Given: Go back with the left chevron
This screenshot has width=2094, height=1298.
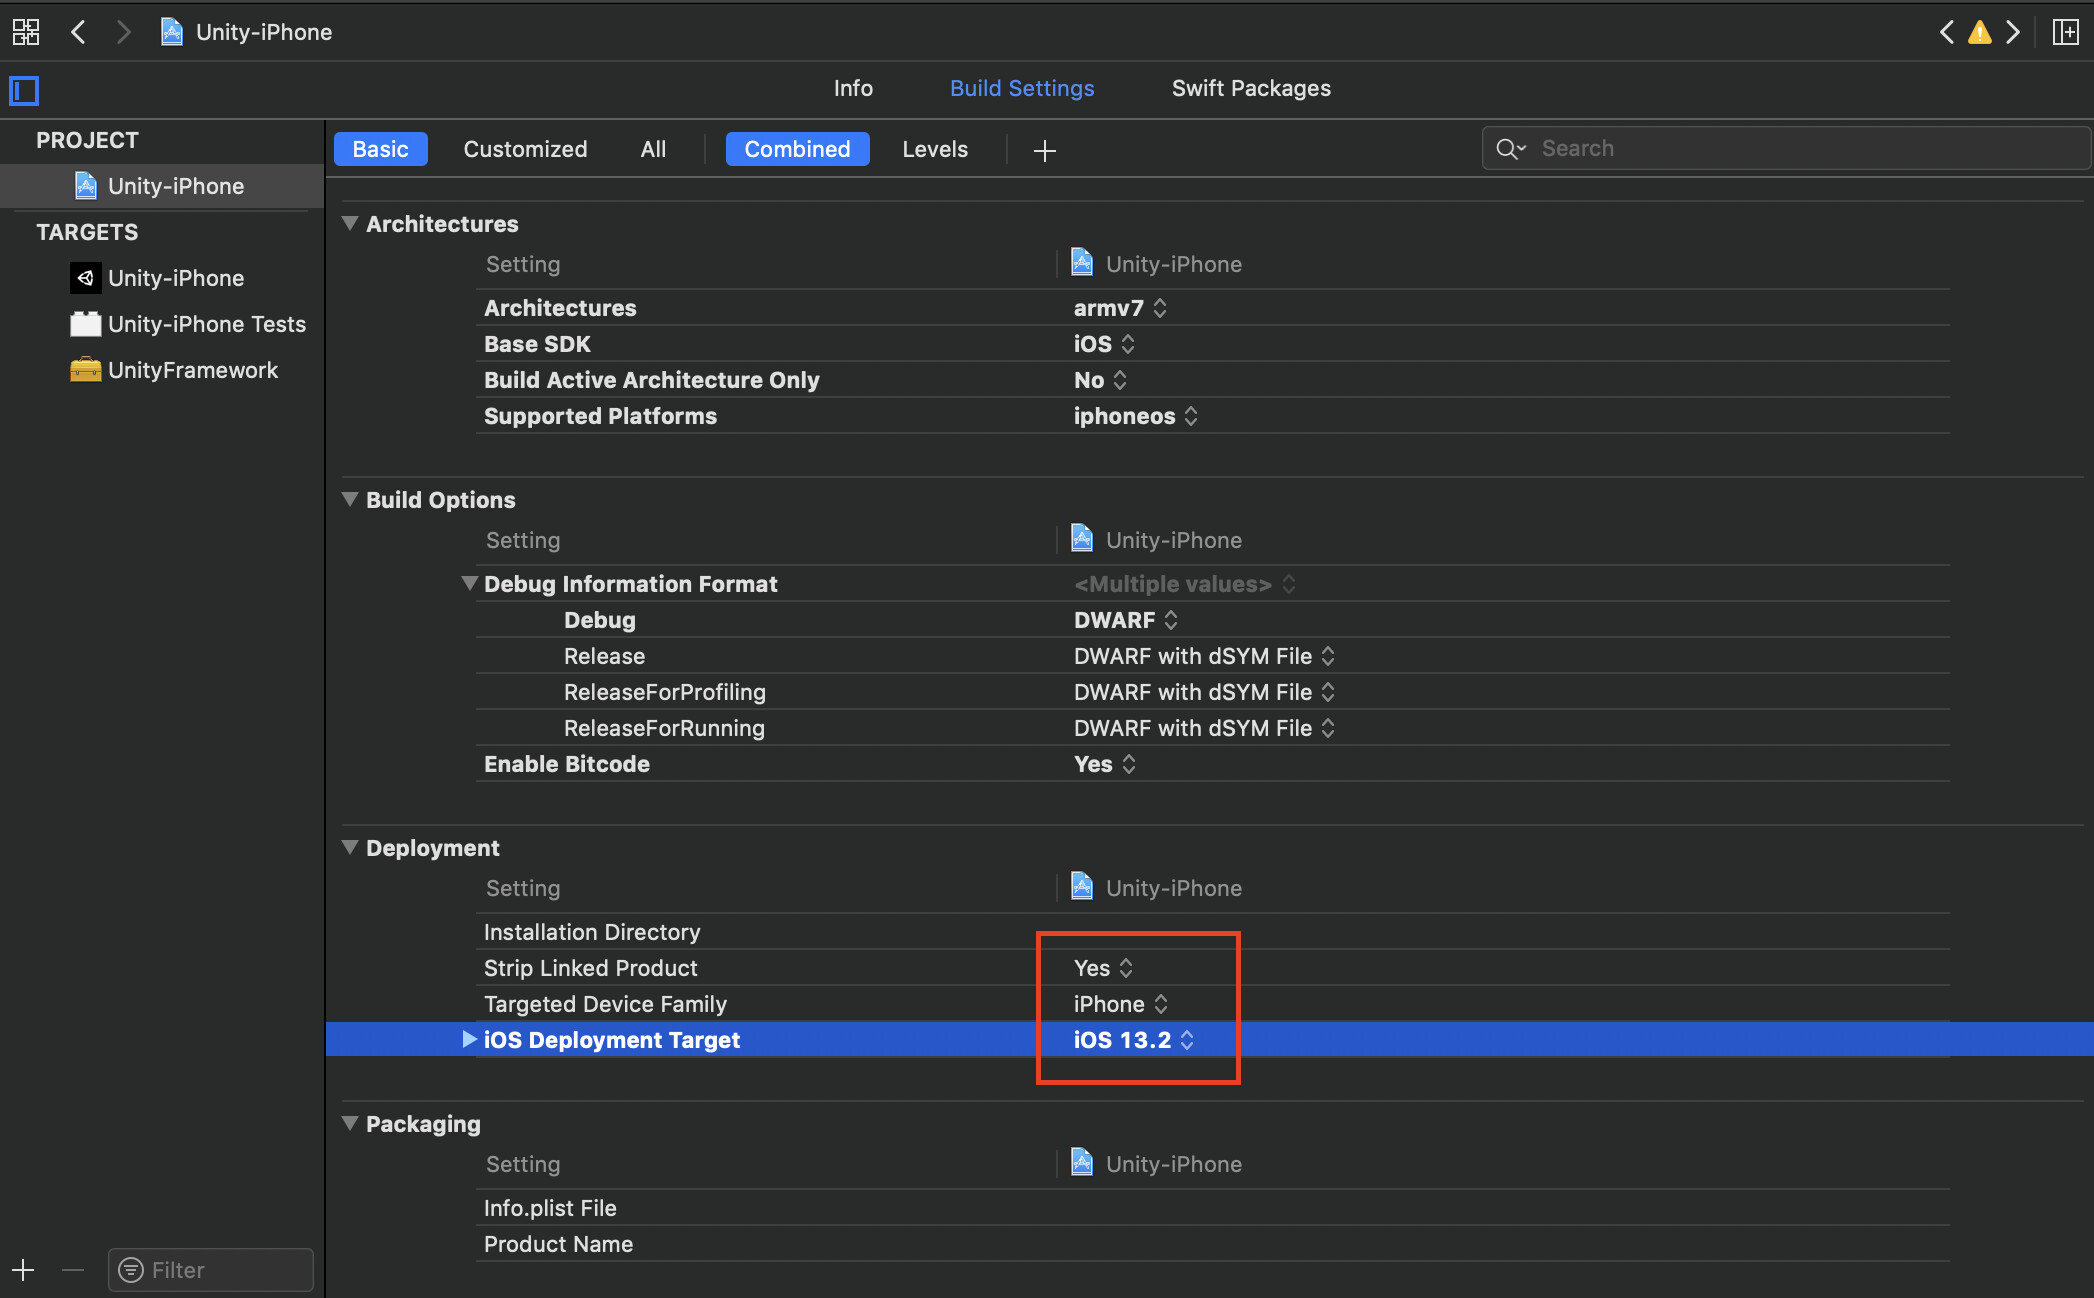Looking at the screenshot, I should (x=79, y=32).
